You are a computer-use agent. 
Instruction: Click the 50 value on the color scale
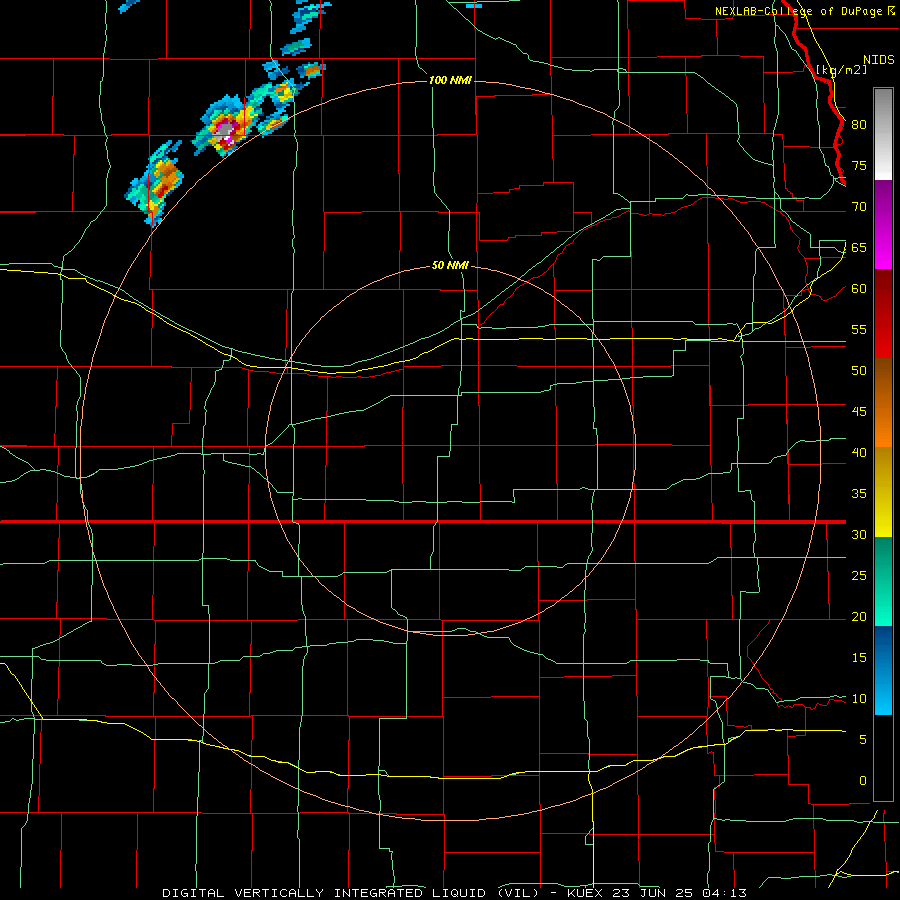pyautogui.click(x=859, y=370)
